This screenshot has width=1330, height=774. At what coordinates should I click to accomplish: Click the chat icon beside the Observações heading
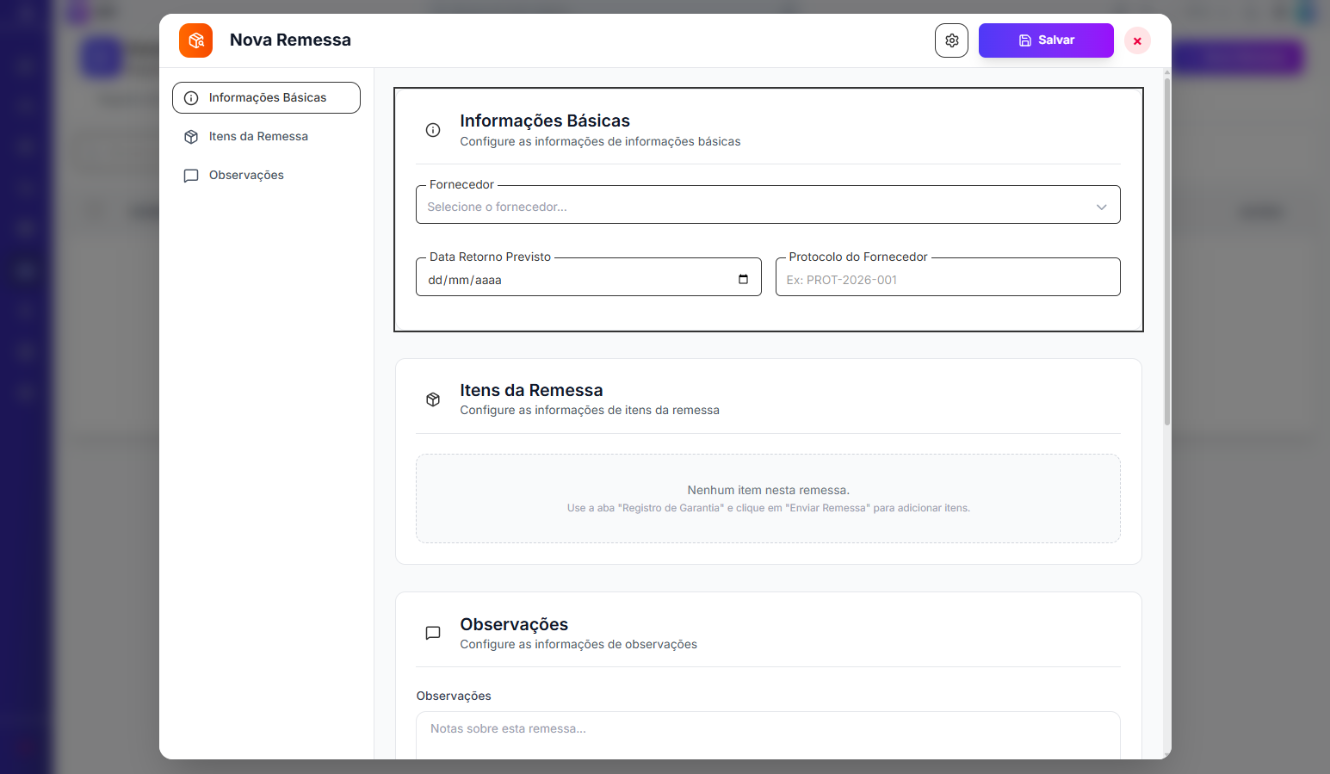click(x=433, y=633)
